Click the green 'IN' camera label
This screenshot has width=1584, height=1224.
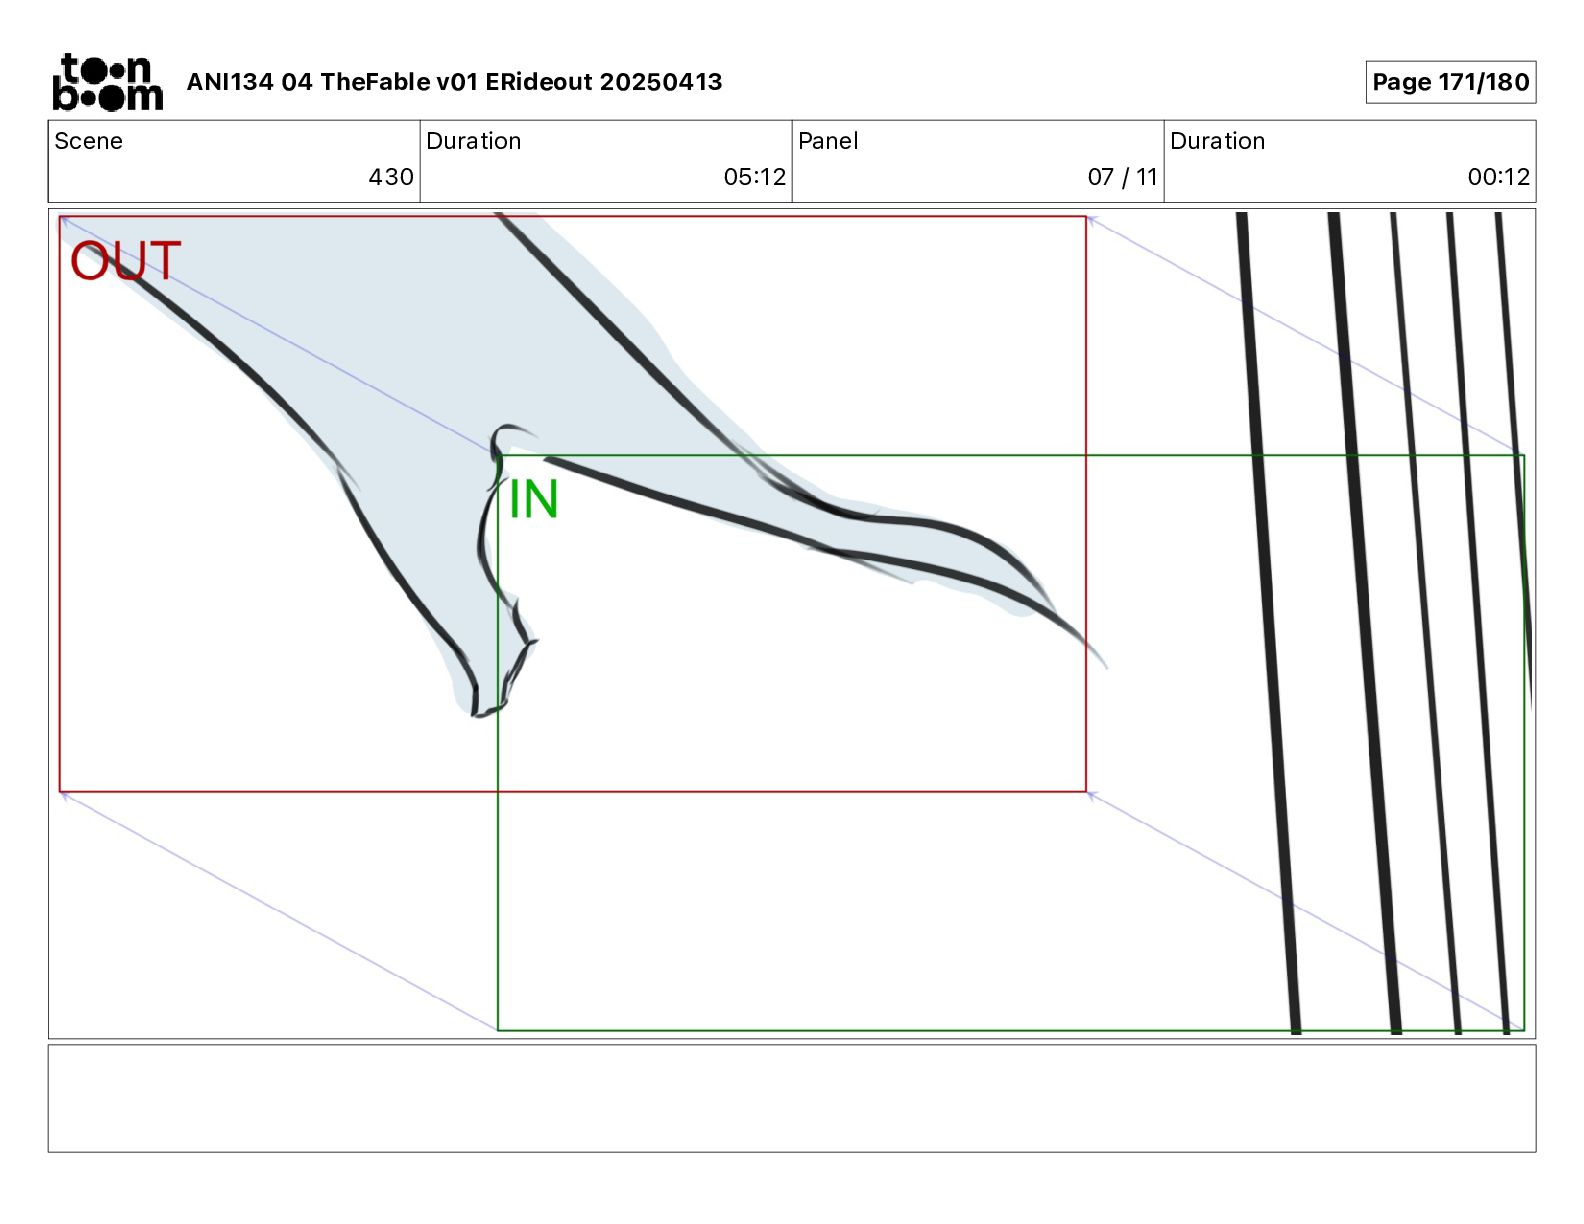click(533, 499)
